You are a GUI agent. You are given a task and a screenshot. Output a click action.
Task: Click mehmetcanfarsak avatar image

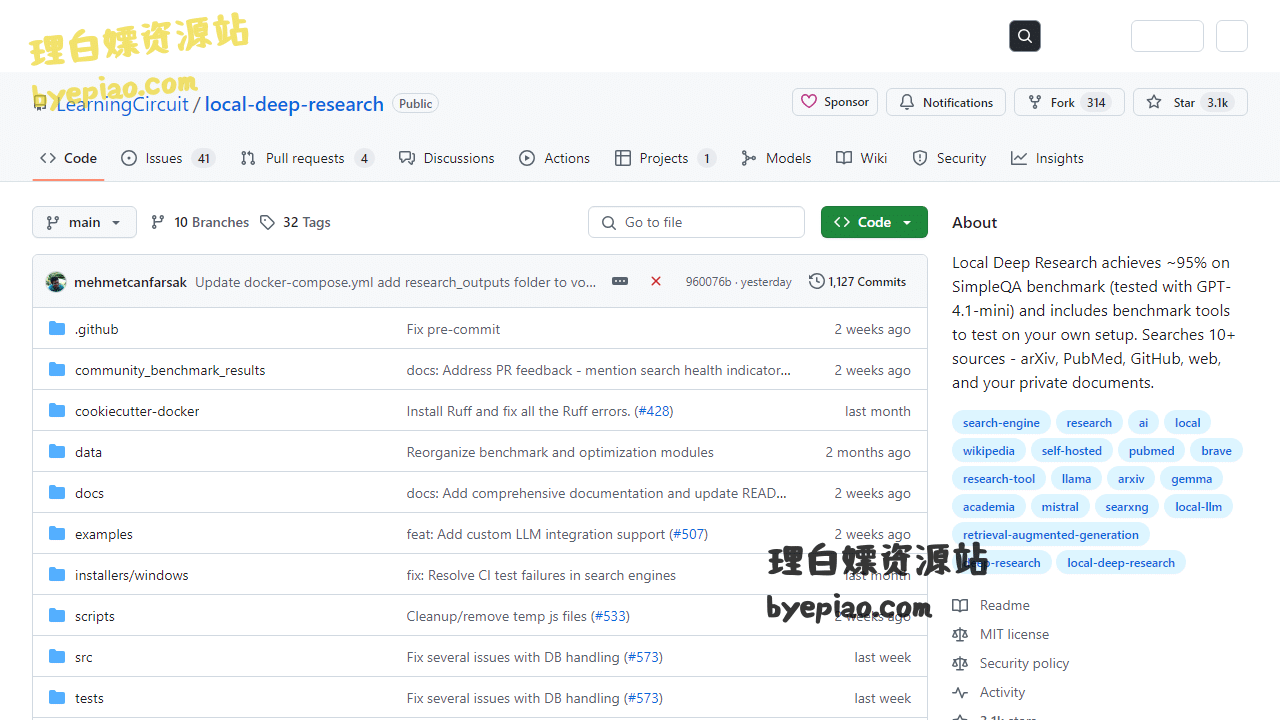(56, 282)
